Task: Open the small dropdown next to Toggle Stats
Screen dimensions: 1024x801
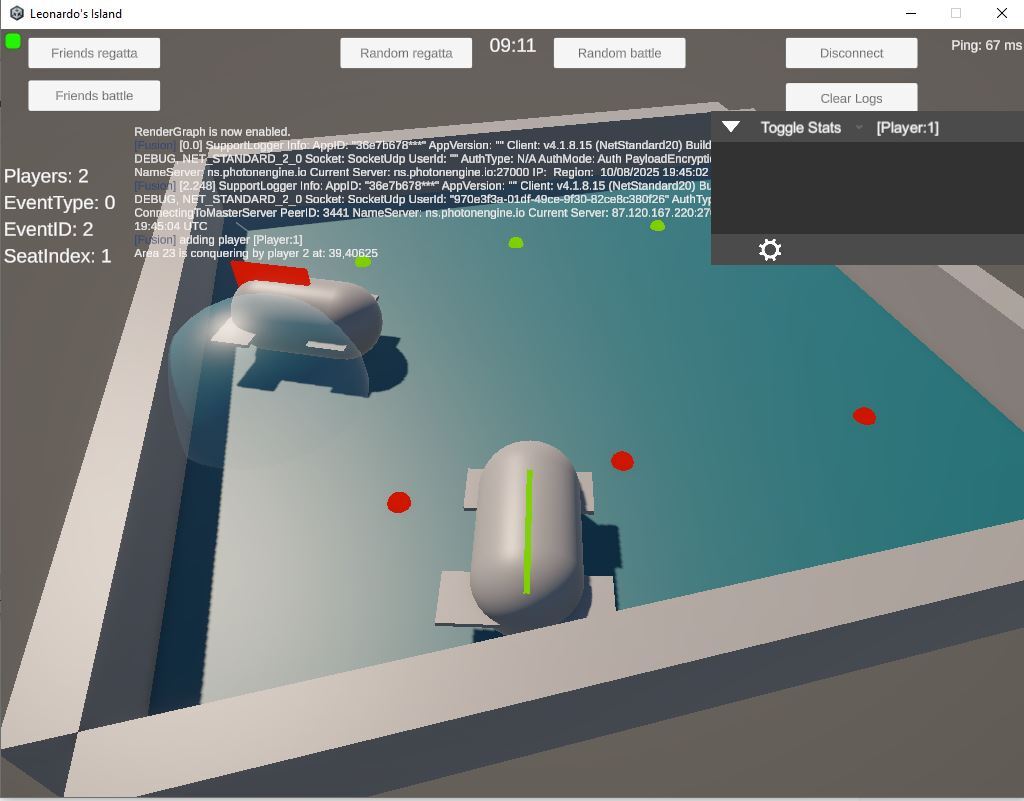Action: click(x=859, y=128)
